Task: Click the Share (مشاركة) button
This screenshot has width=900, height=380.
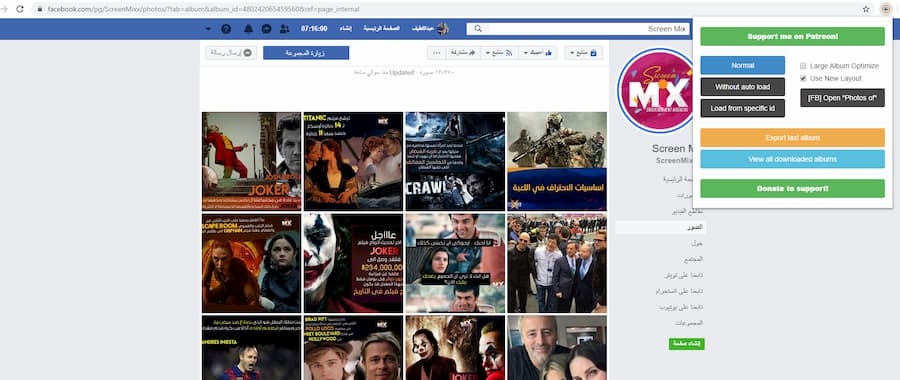Action: (463, 53)
